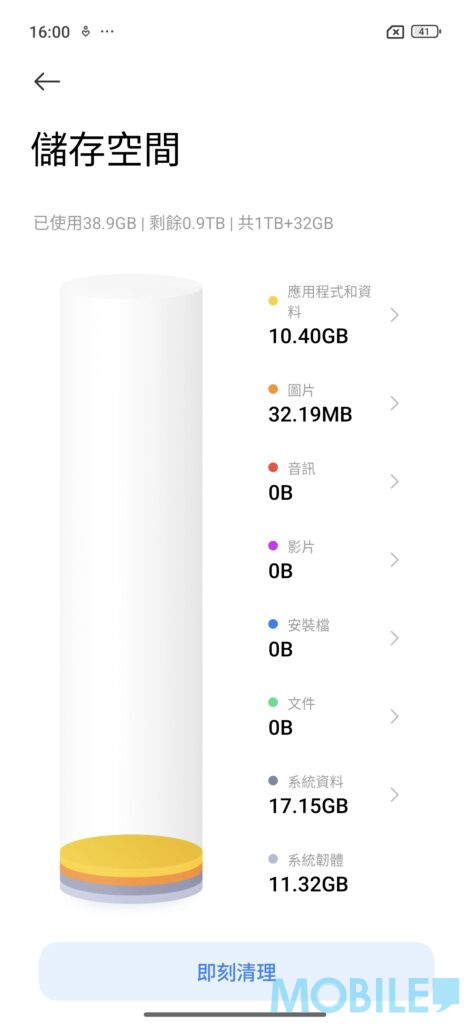The width and height of the screenshot is (473, 1024).
Task: Open 安裝檔 storage chevron
Action: (x=394, y=638)
